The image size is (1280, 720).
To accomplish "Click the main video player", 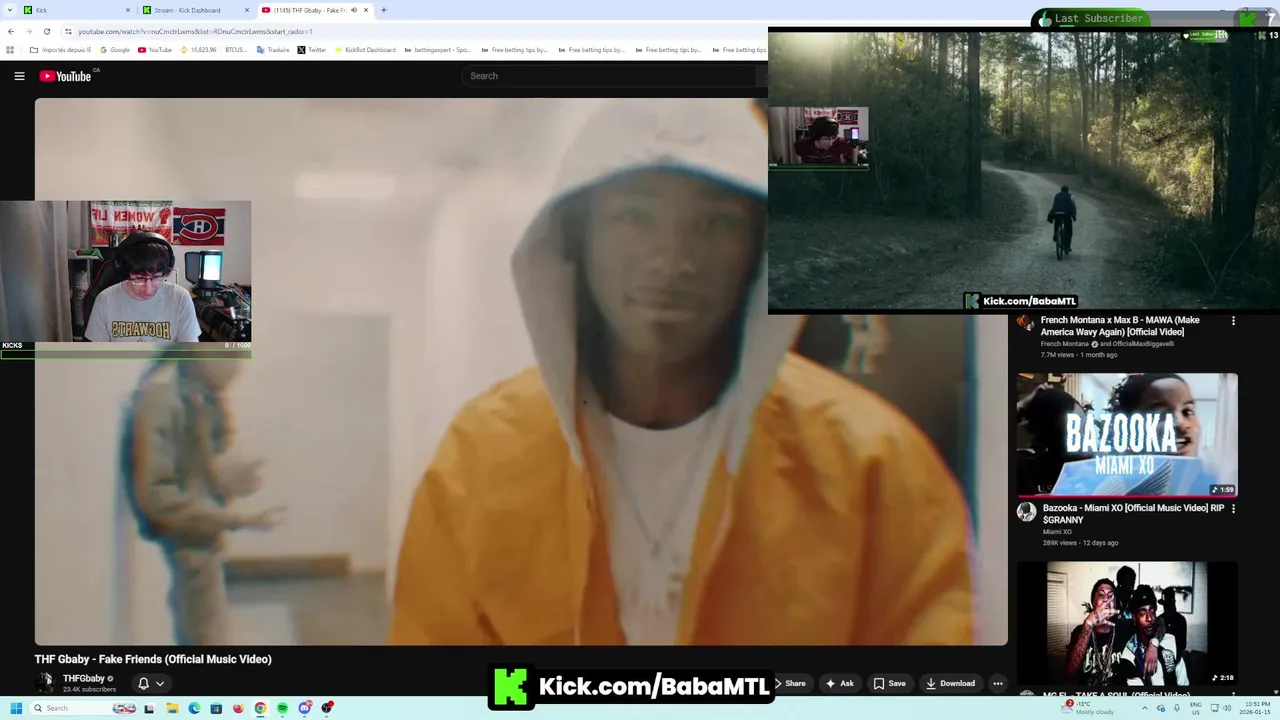I will (x=521, y=371).
